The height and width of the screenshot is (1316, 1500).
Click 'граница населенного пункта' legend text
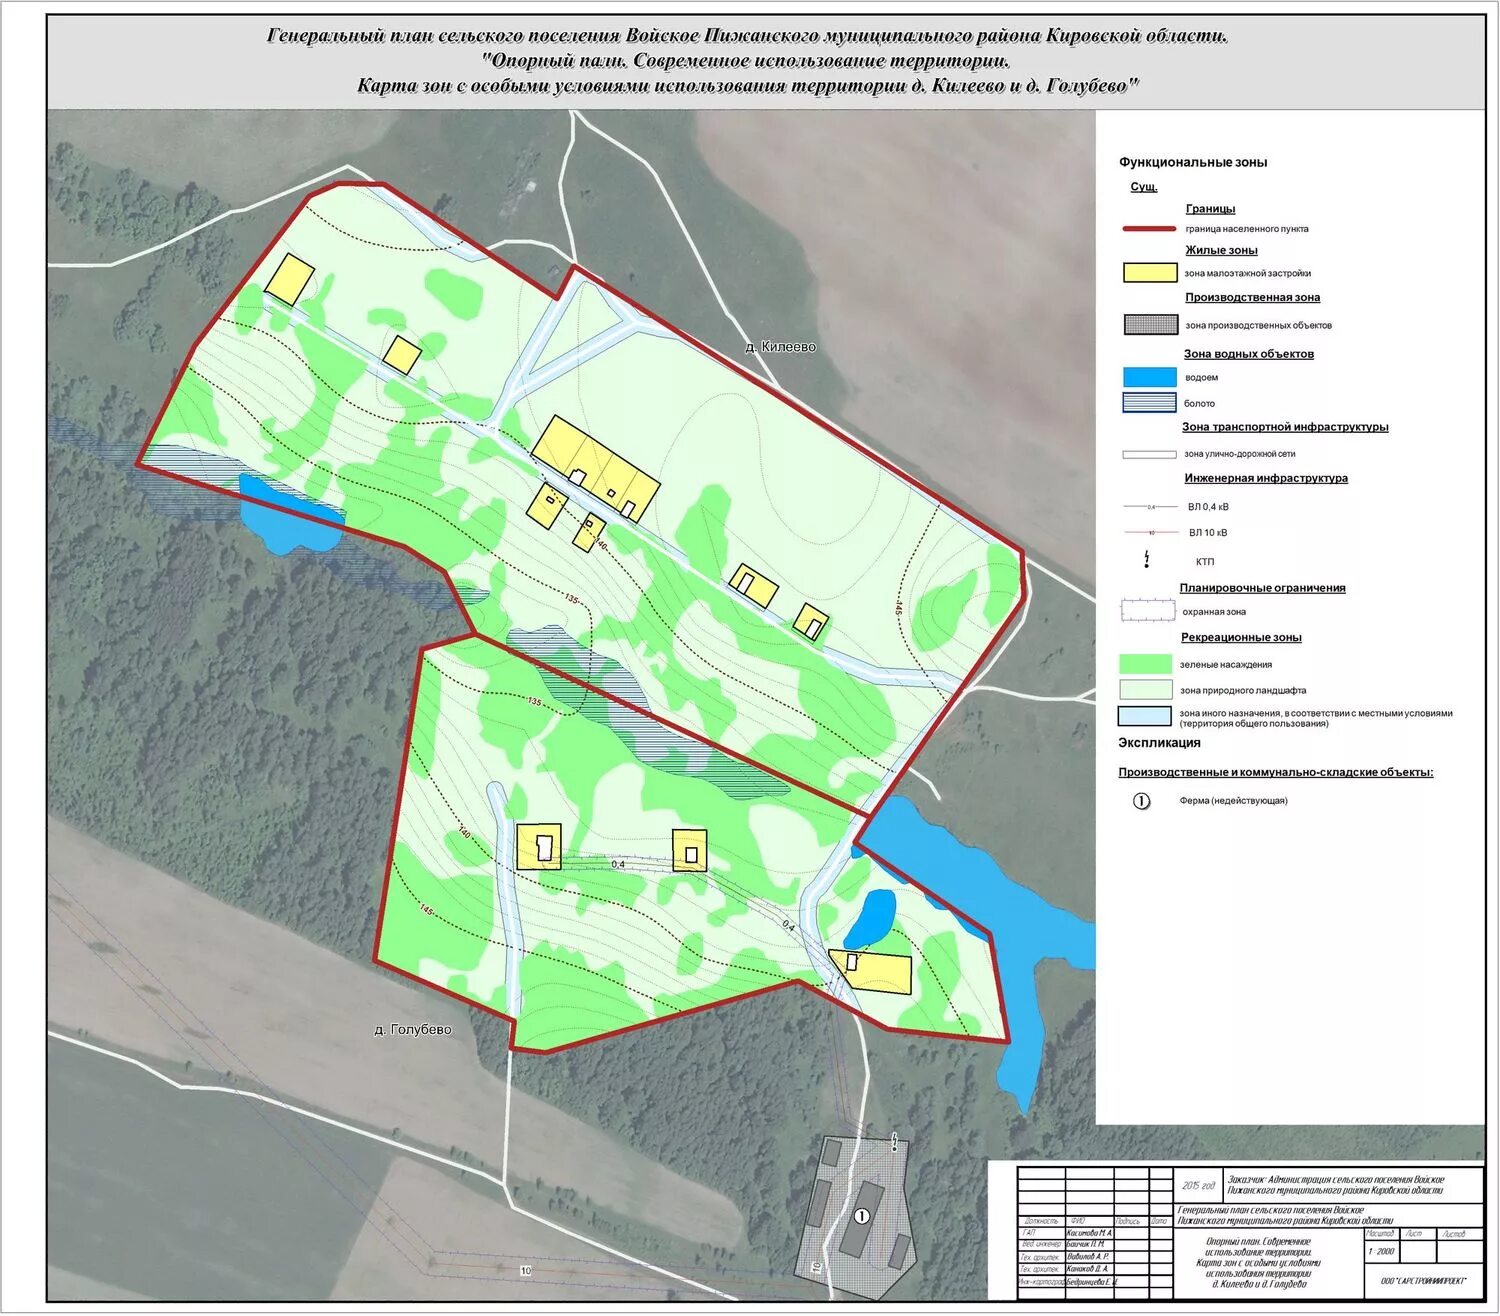point(1247,230)
